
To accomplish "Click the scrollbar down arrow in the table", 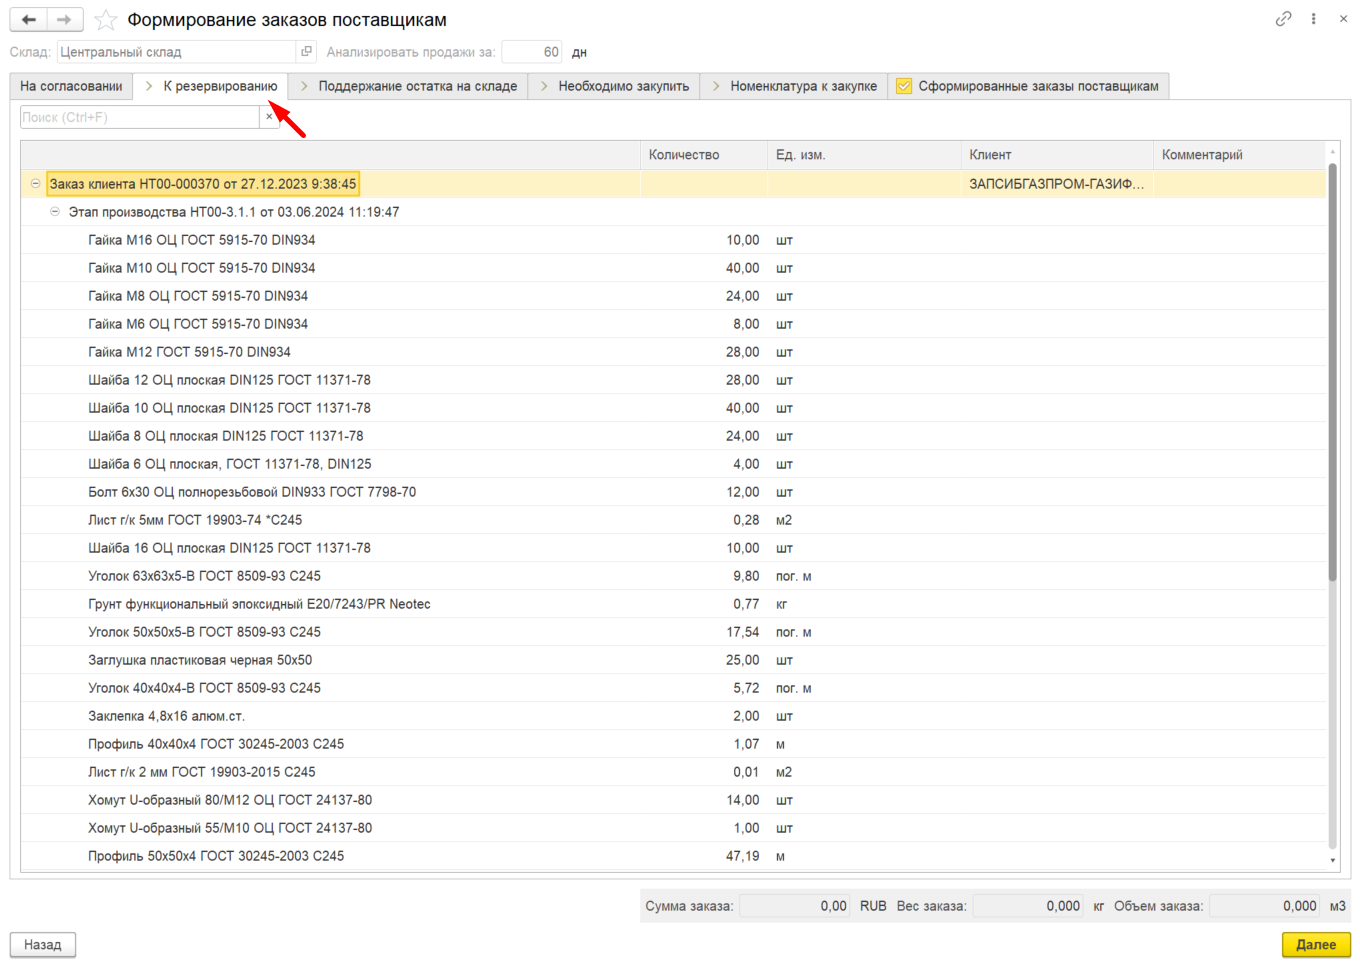I will (x=1332, y=860).
